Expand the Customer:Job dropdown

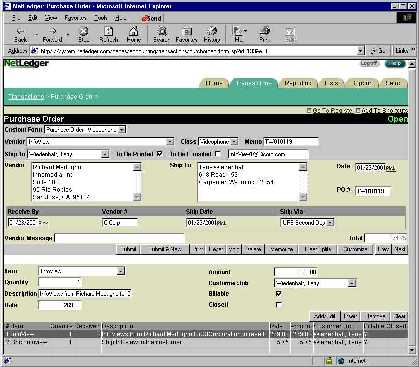point(352,283)
